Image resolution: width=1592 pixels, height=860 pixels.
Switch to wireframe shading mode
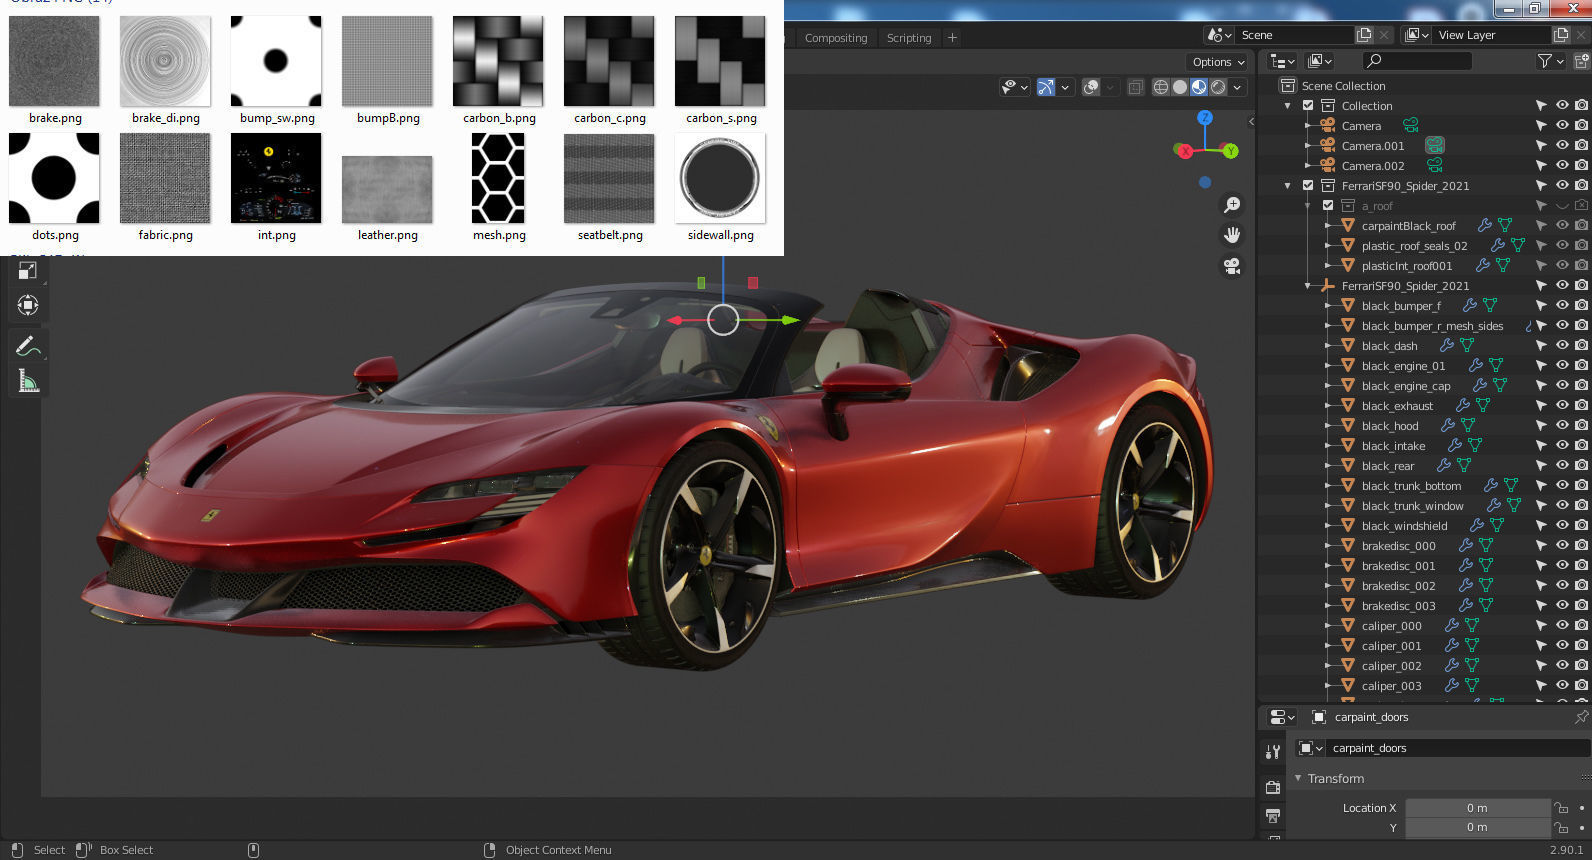click(1161, 87)
